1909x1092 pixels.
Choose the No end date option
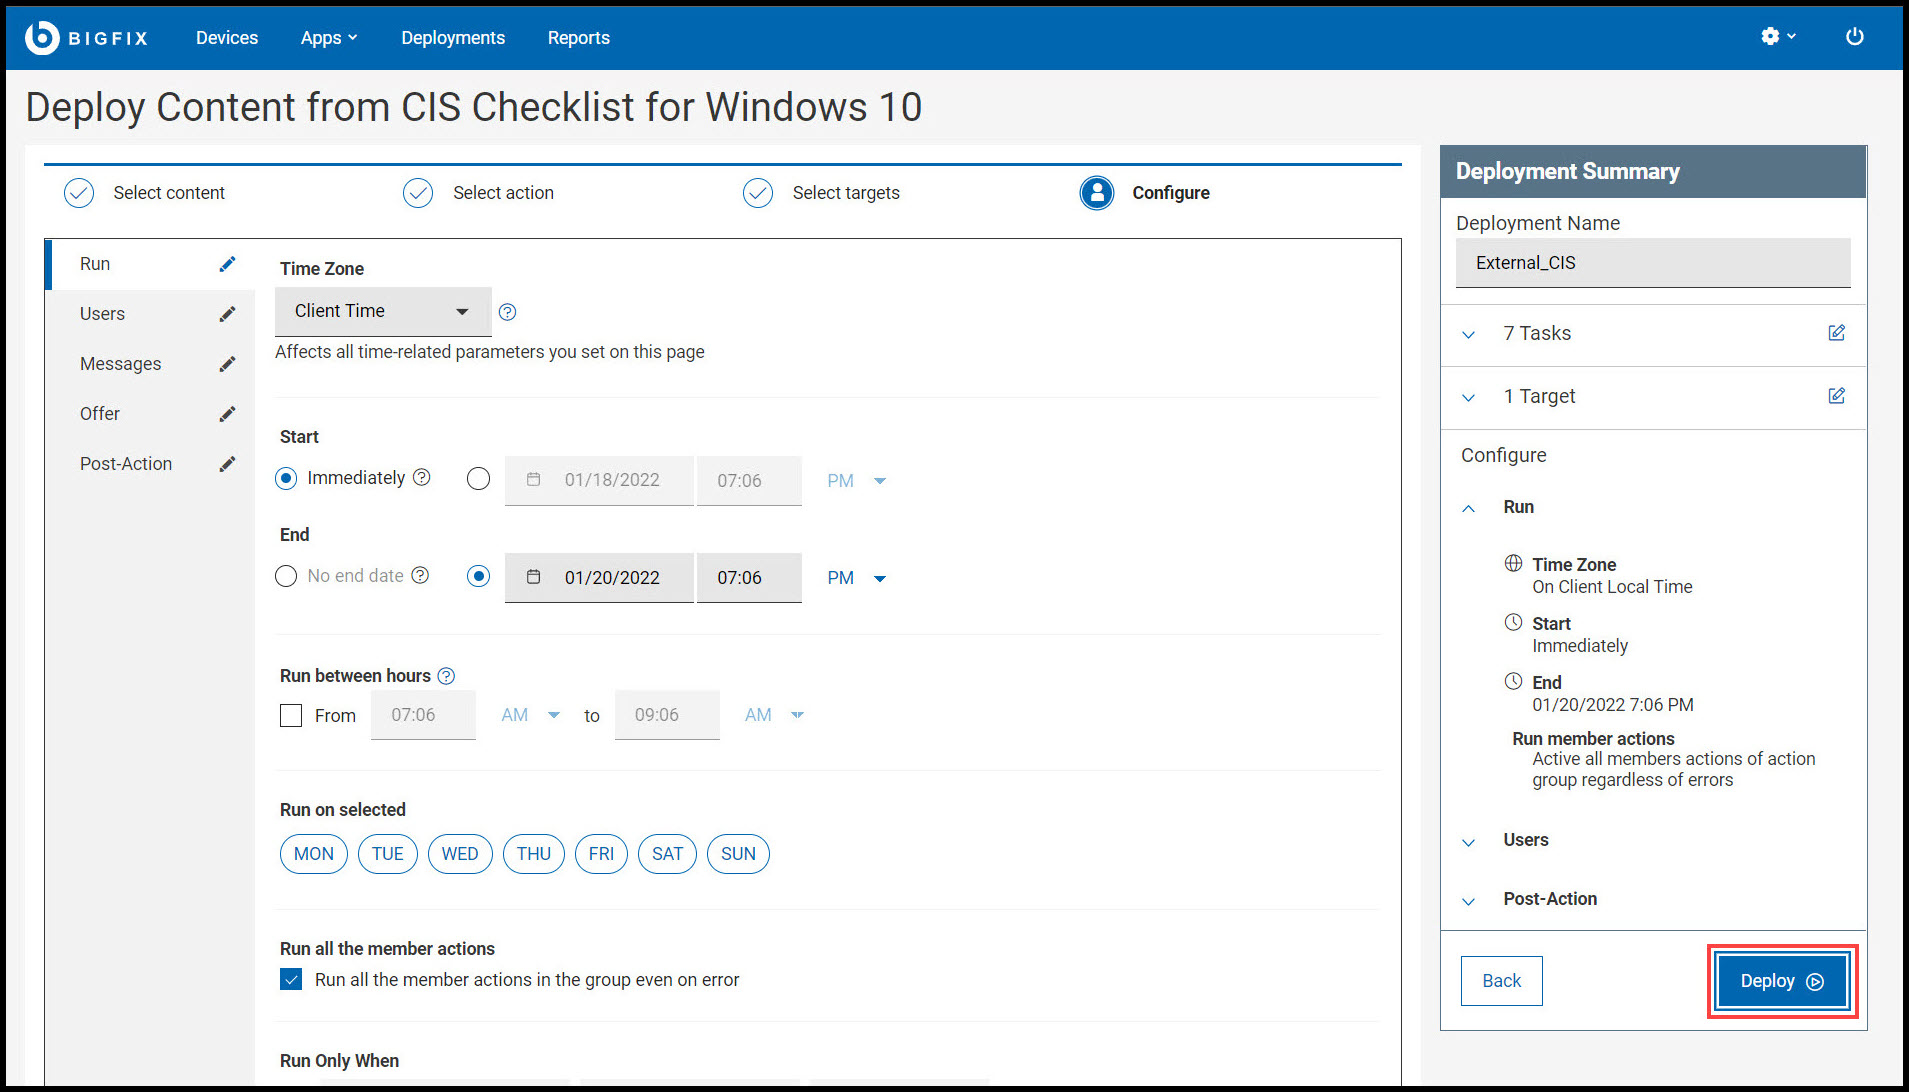[286, 576]
